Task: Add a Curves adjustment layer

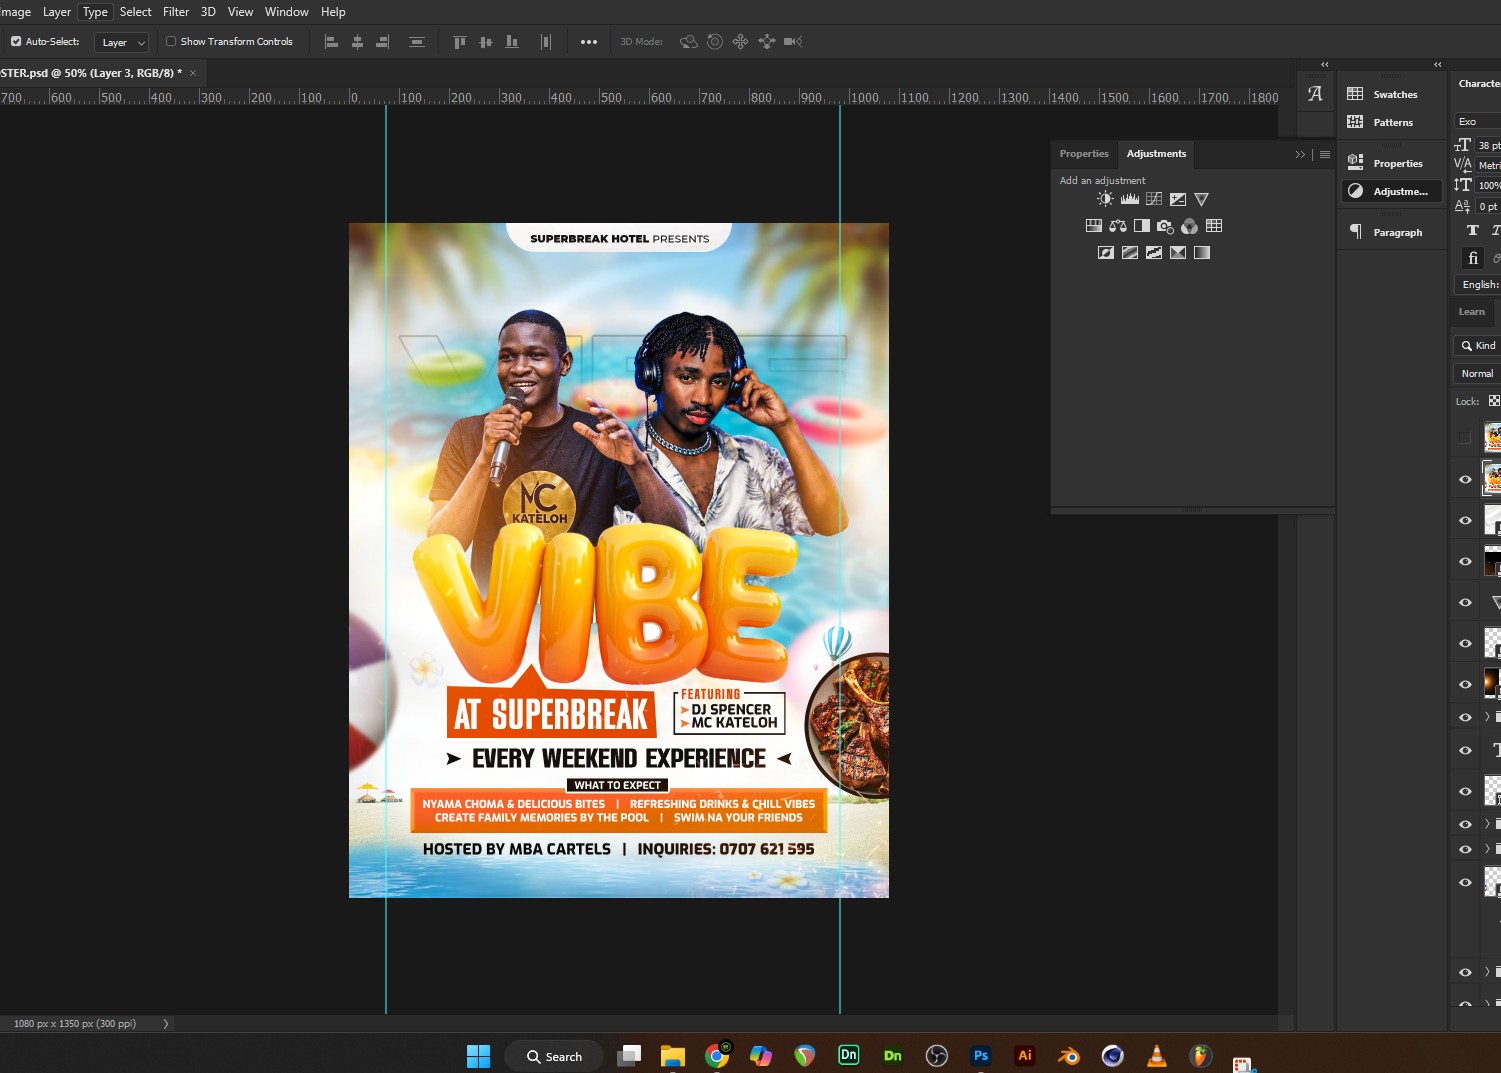Action: (1154, 199)
